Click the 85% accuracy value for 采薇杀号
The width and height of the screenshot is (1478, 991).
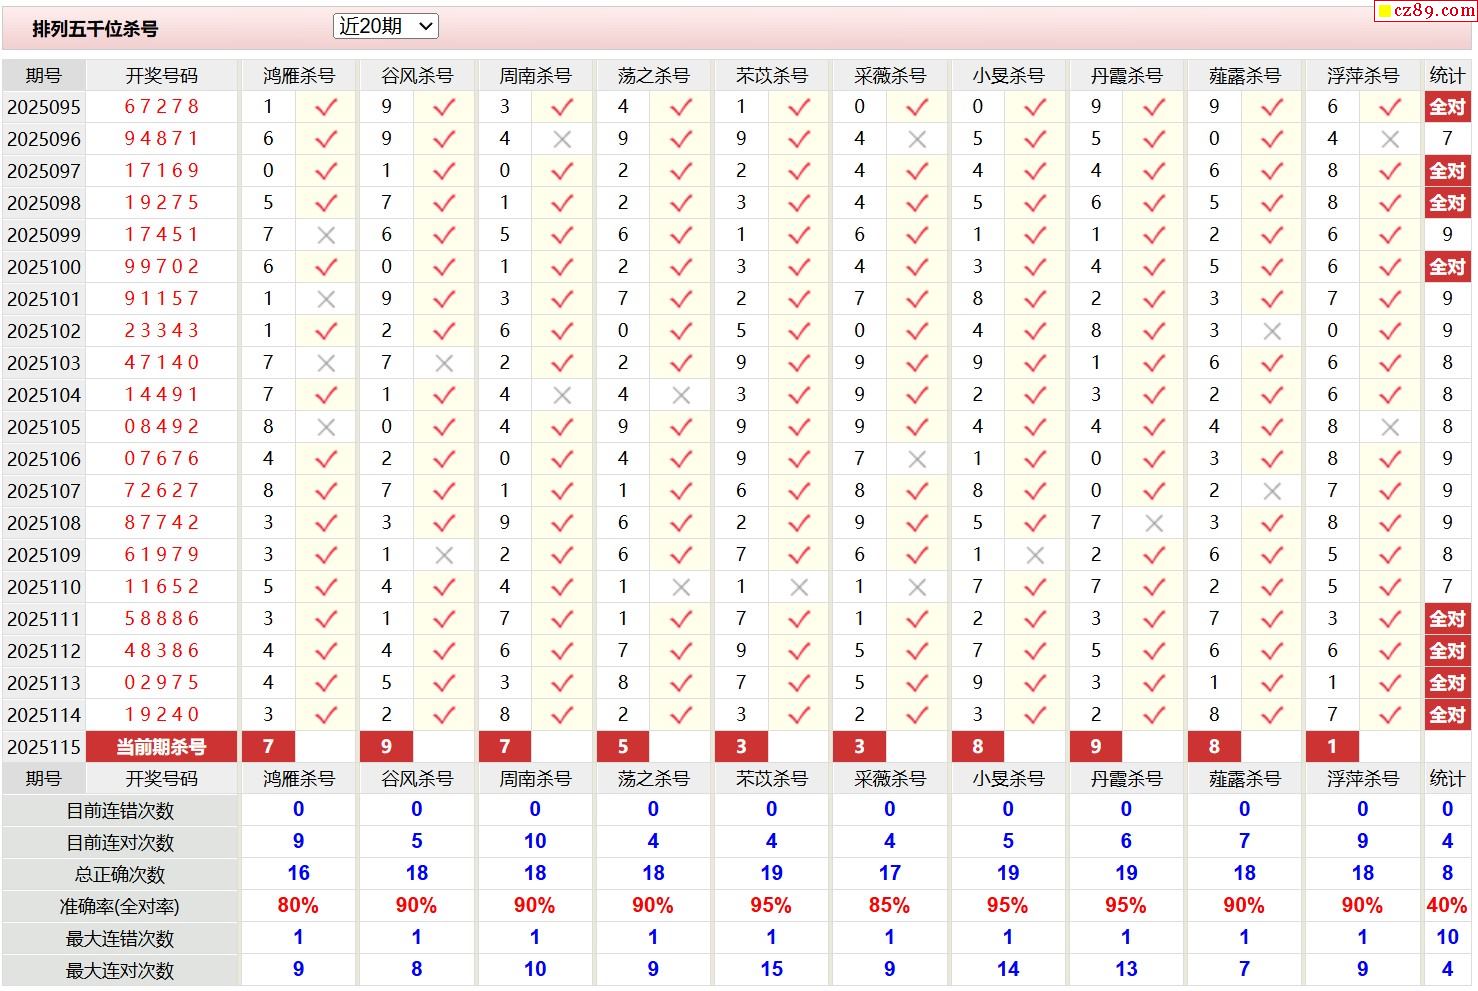(x=889, y=906)
